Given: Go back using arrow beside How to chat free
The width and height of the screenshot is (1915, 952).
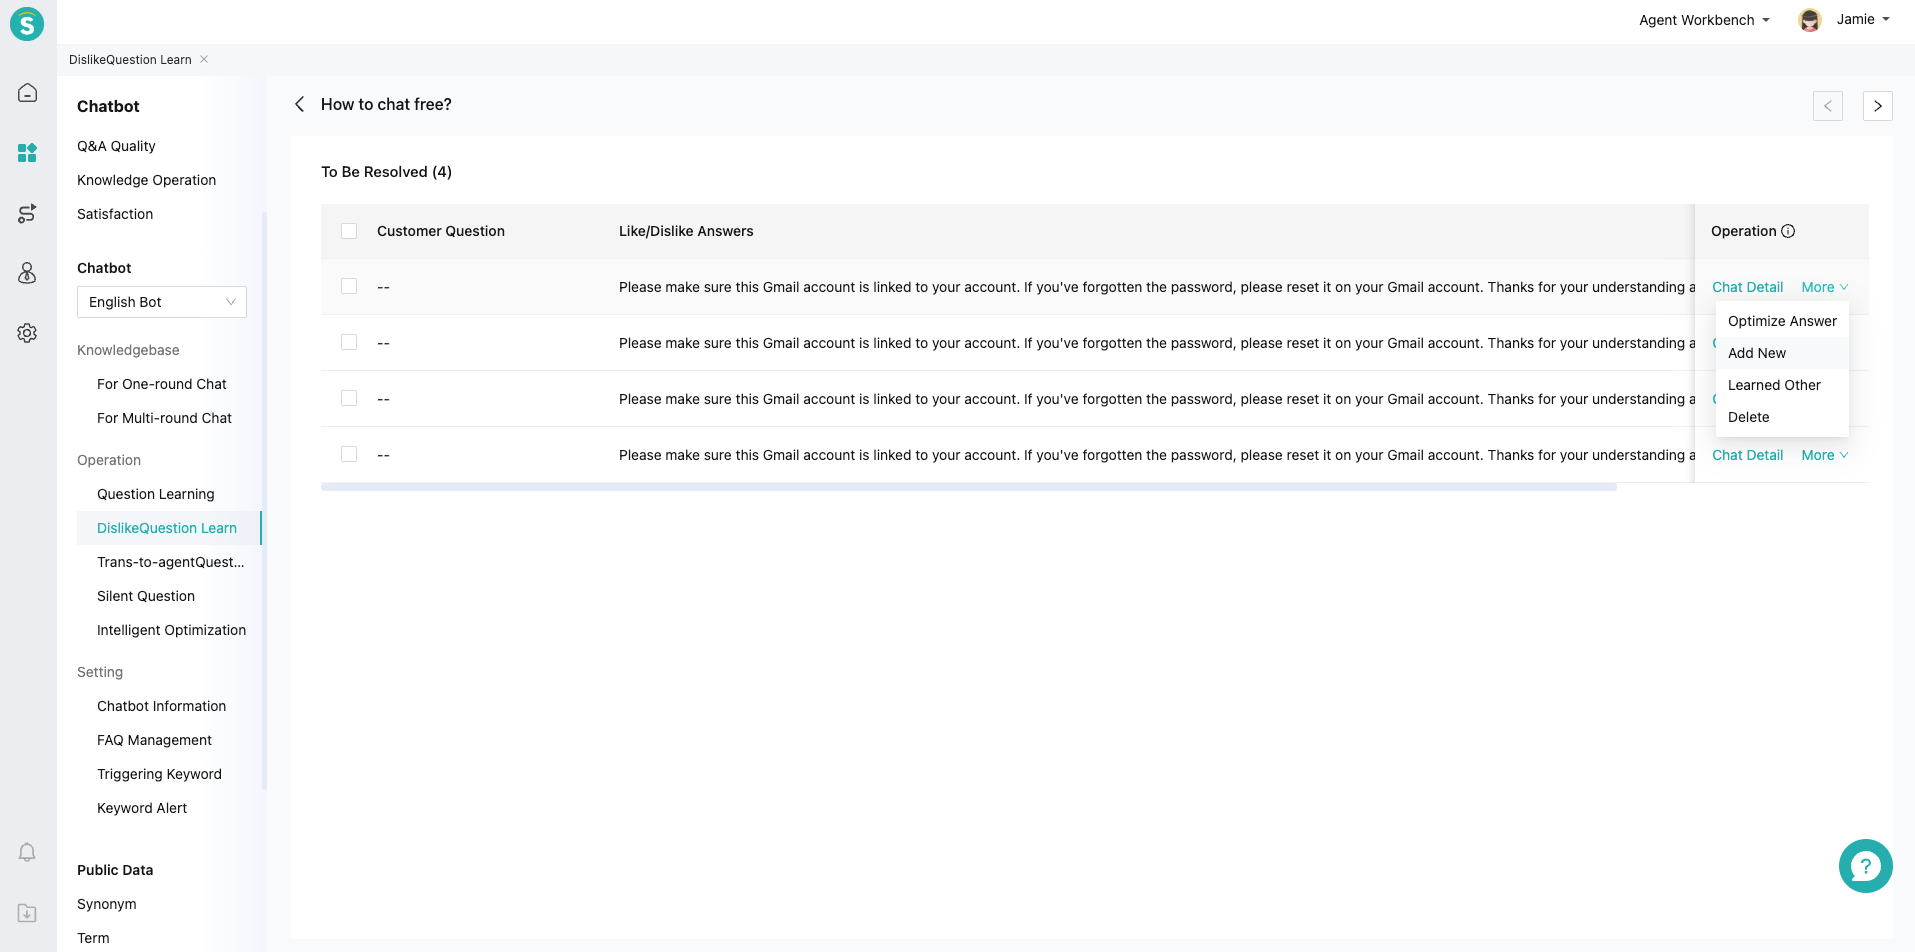Looking at the screenshot, I should pos(299,104).
